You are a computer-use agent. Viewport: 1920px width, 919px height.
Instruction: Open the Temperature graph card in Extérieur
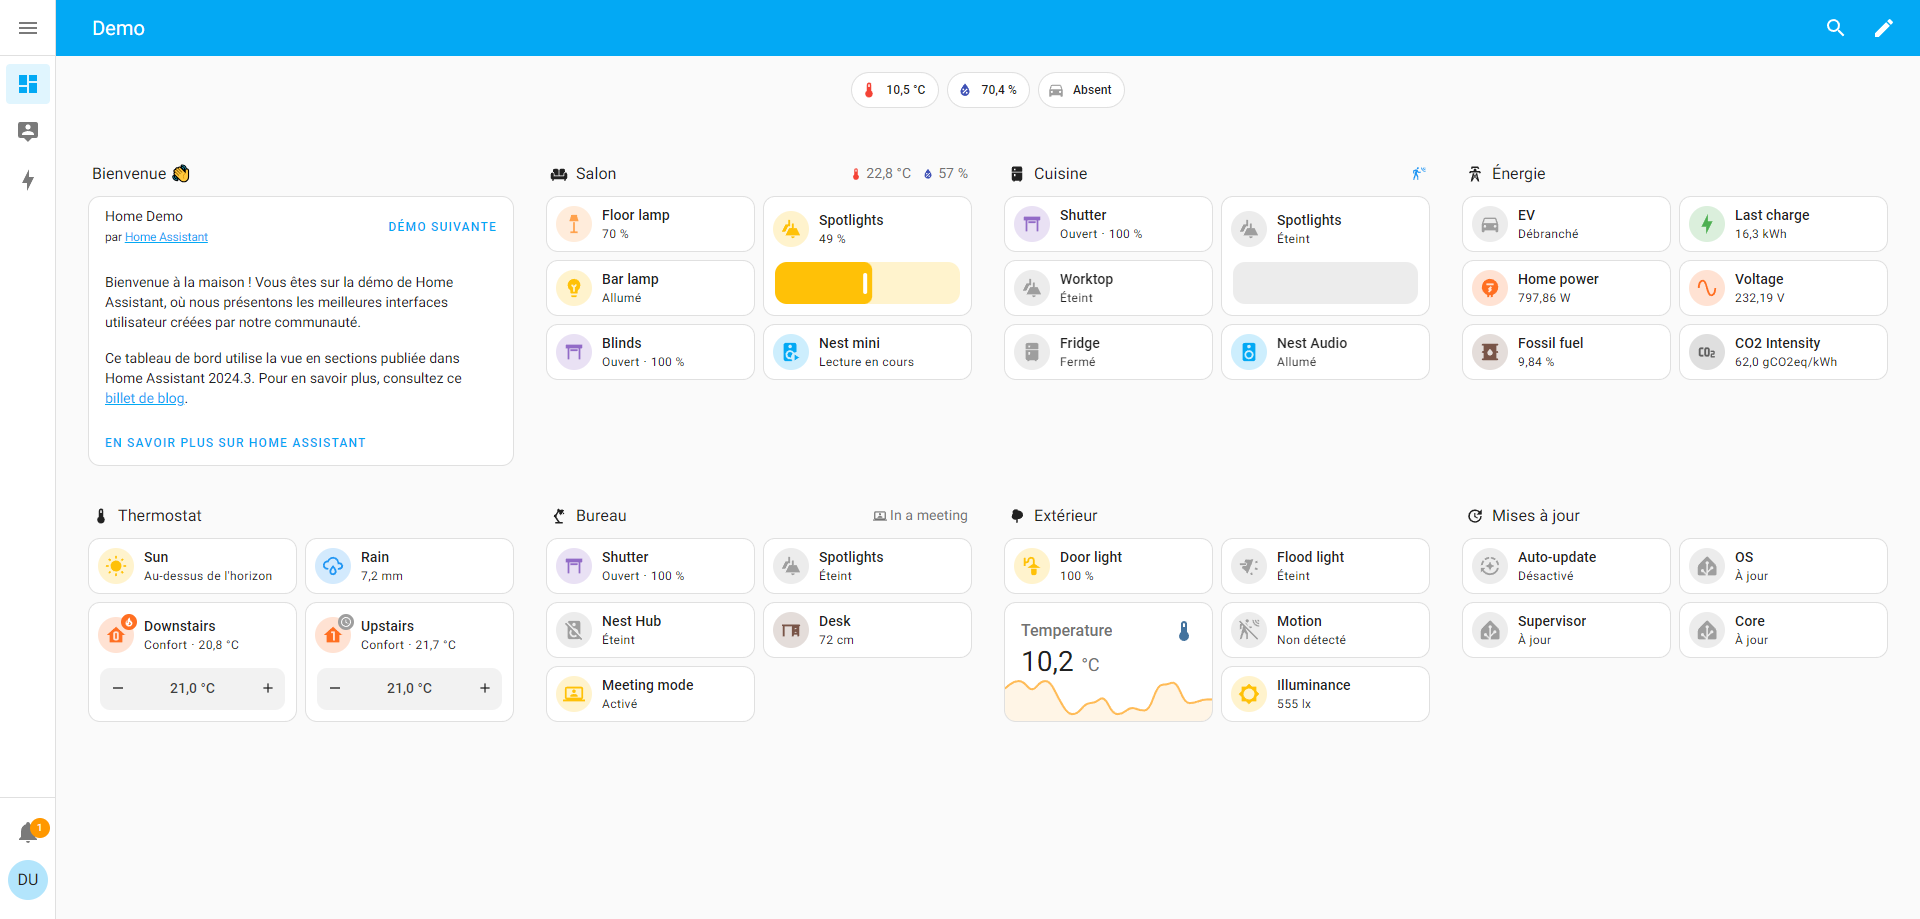pos(1108,662)
